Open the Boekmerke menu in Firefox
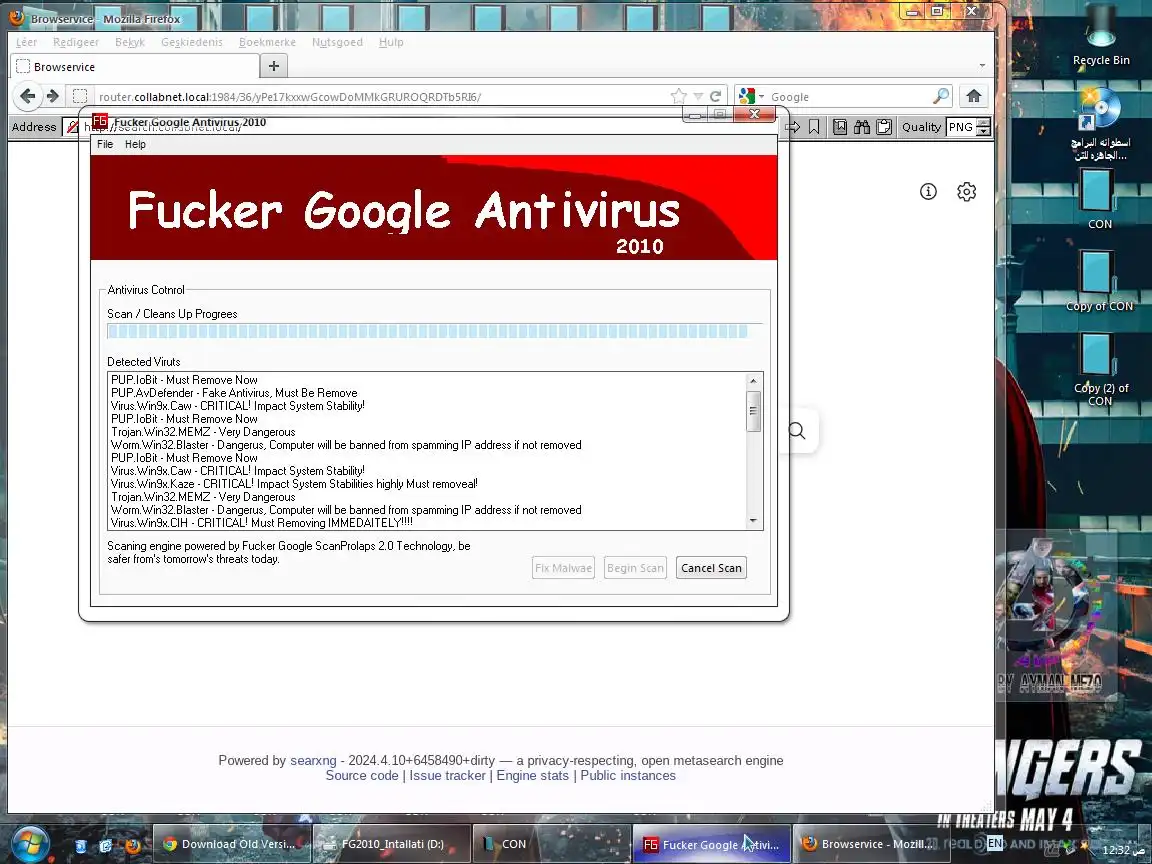Screen dimensions: 1152x864 (x=267, y=42)
